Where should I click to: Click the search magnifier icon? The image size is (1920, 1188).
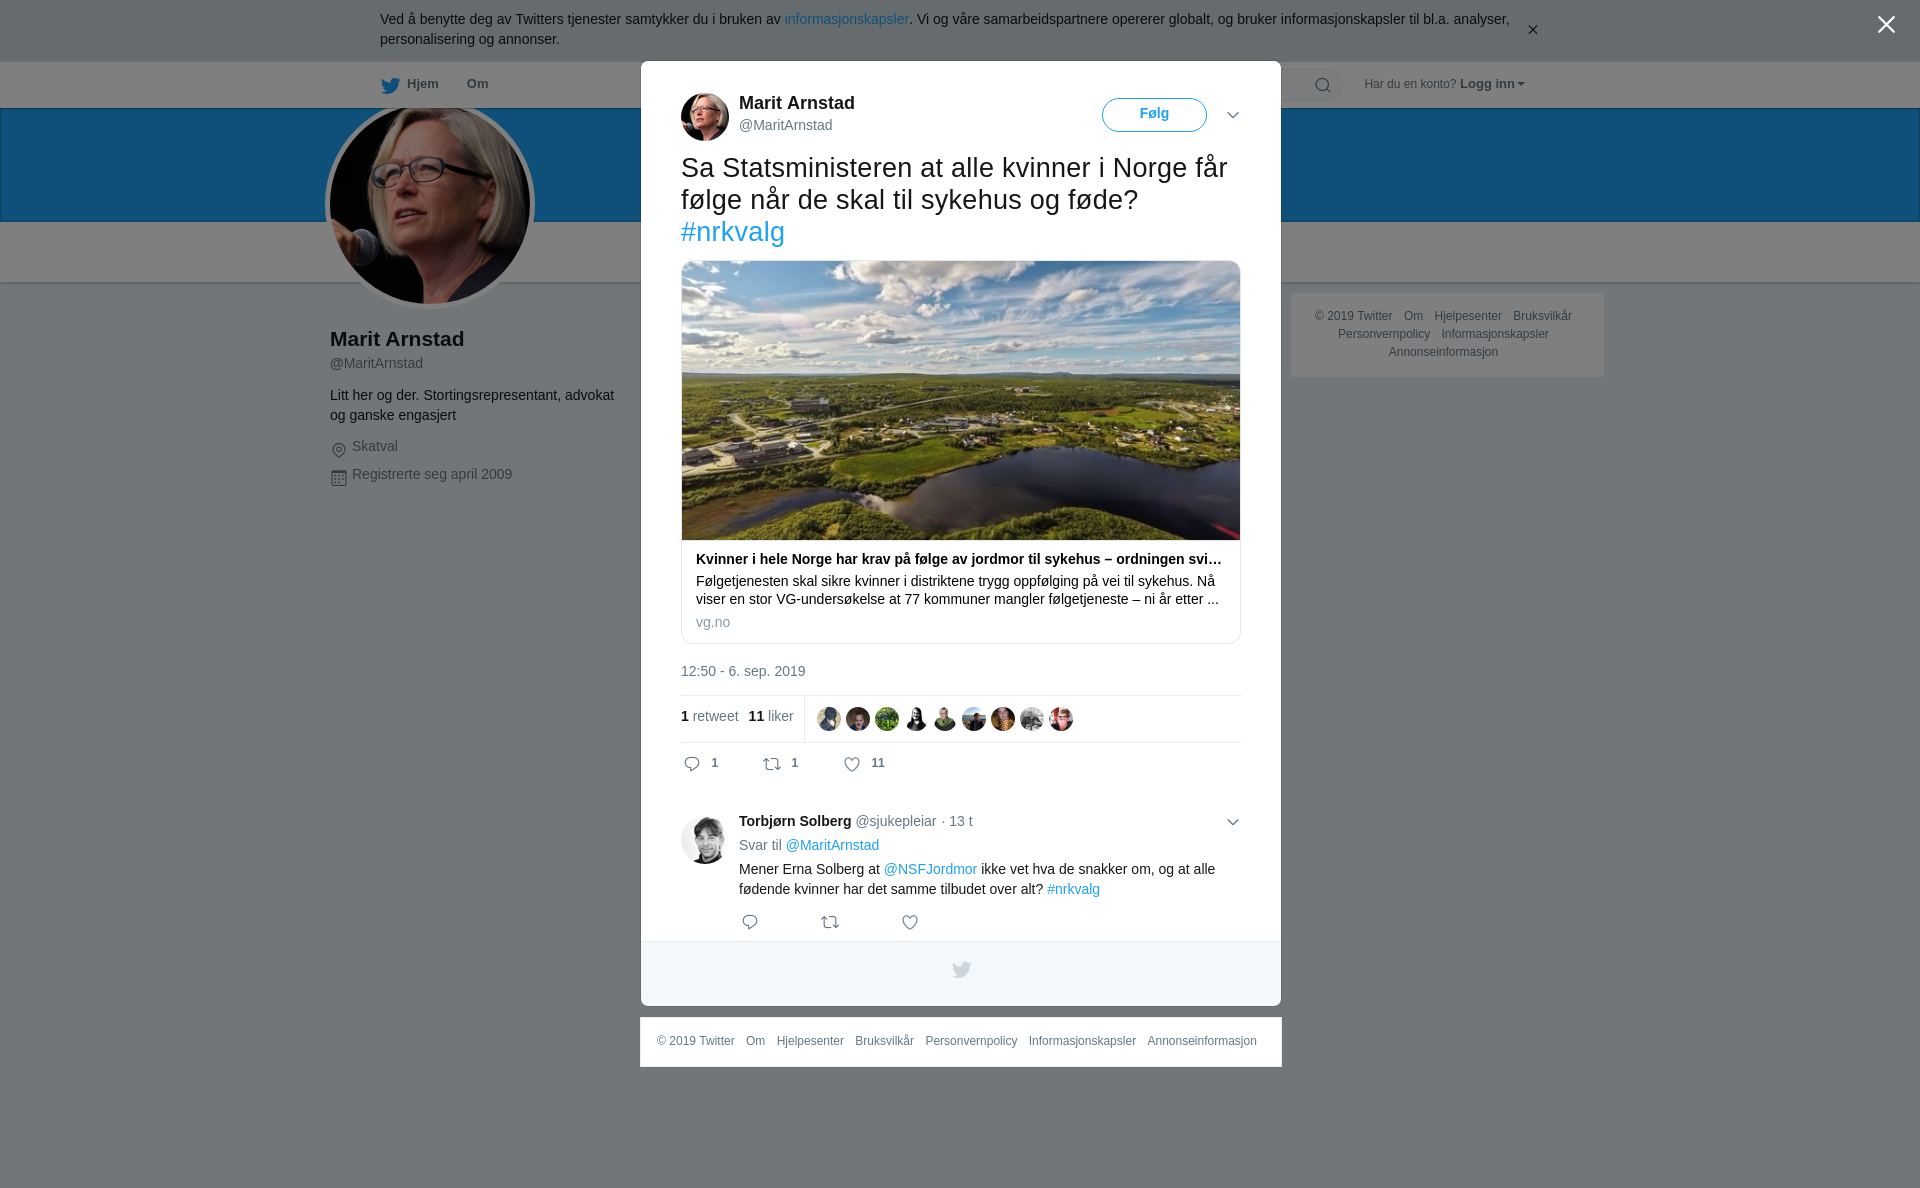(x=1323, y=85)
